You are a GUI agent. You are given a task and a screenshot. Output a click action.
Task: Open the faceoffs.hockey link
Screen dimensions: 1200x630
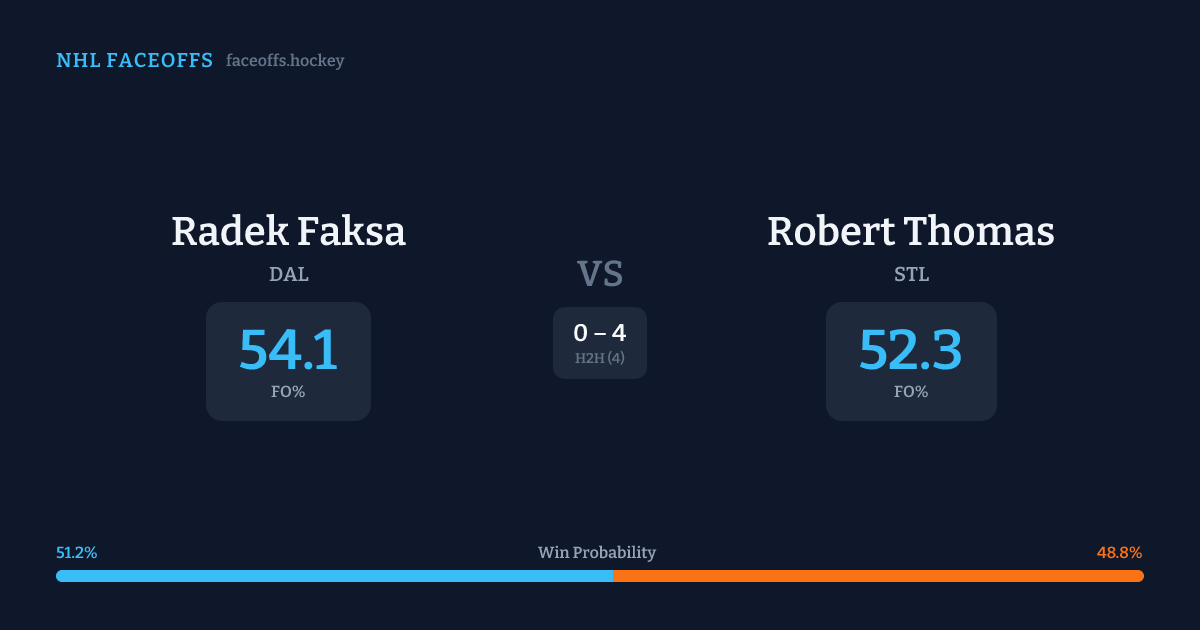click(x=285, y=61)
